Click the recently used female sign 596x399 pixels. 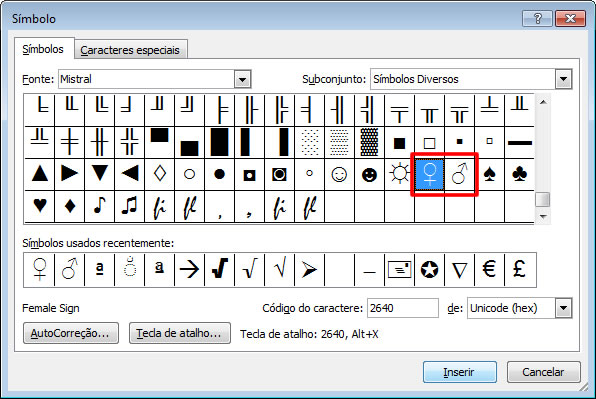tap(40, 269)
